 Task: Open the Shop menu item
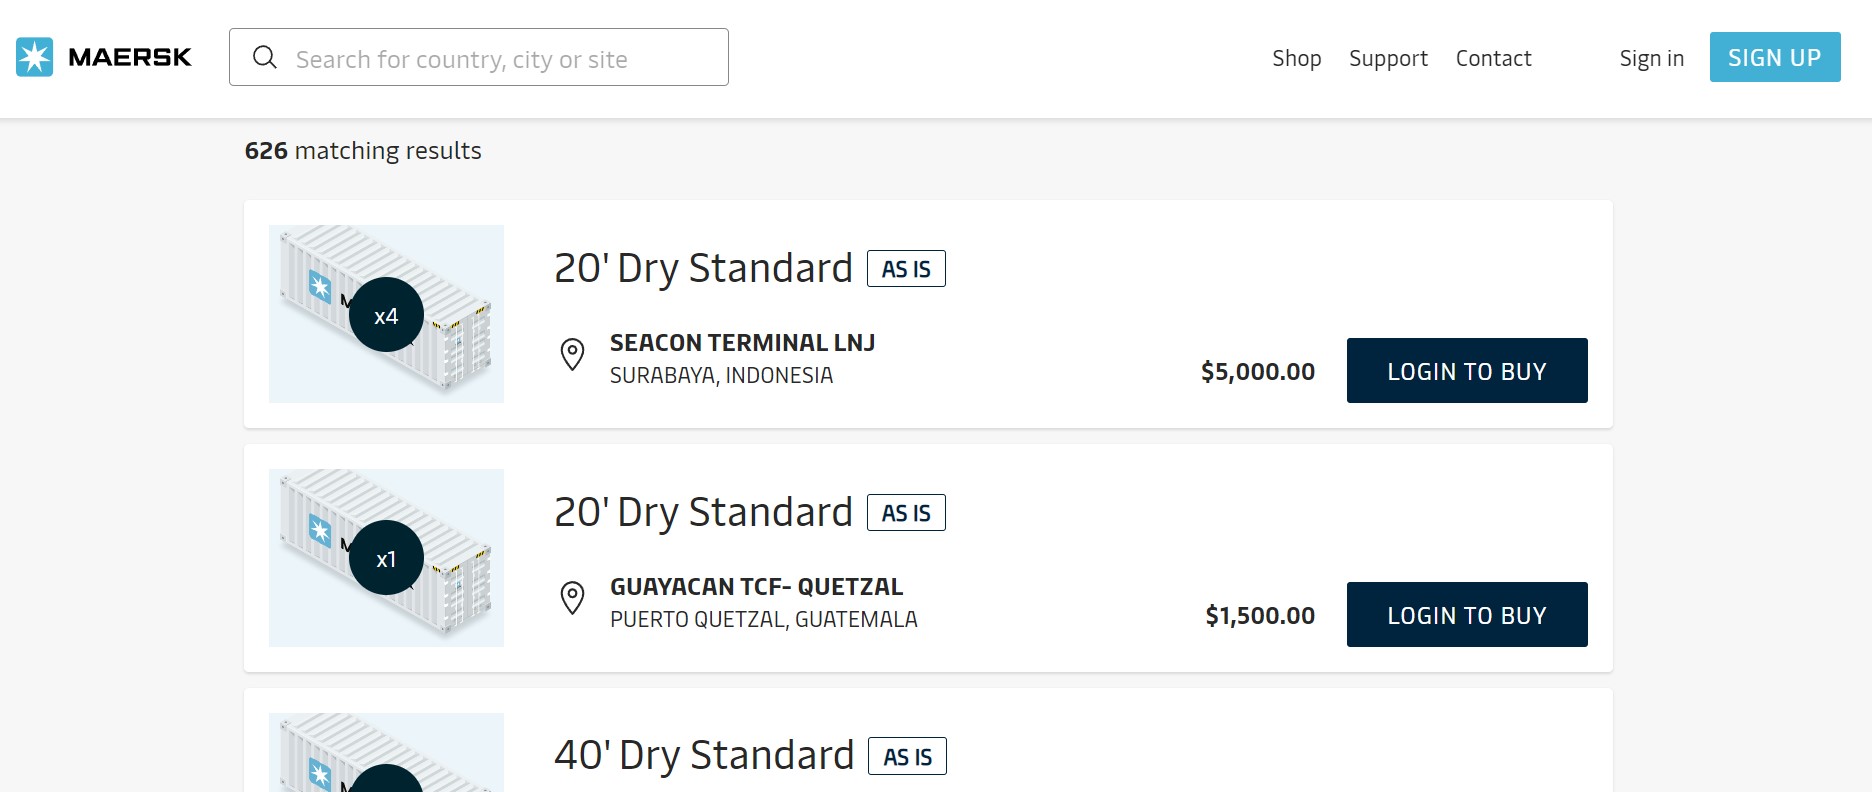click(1297, 58)
